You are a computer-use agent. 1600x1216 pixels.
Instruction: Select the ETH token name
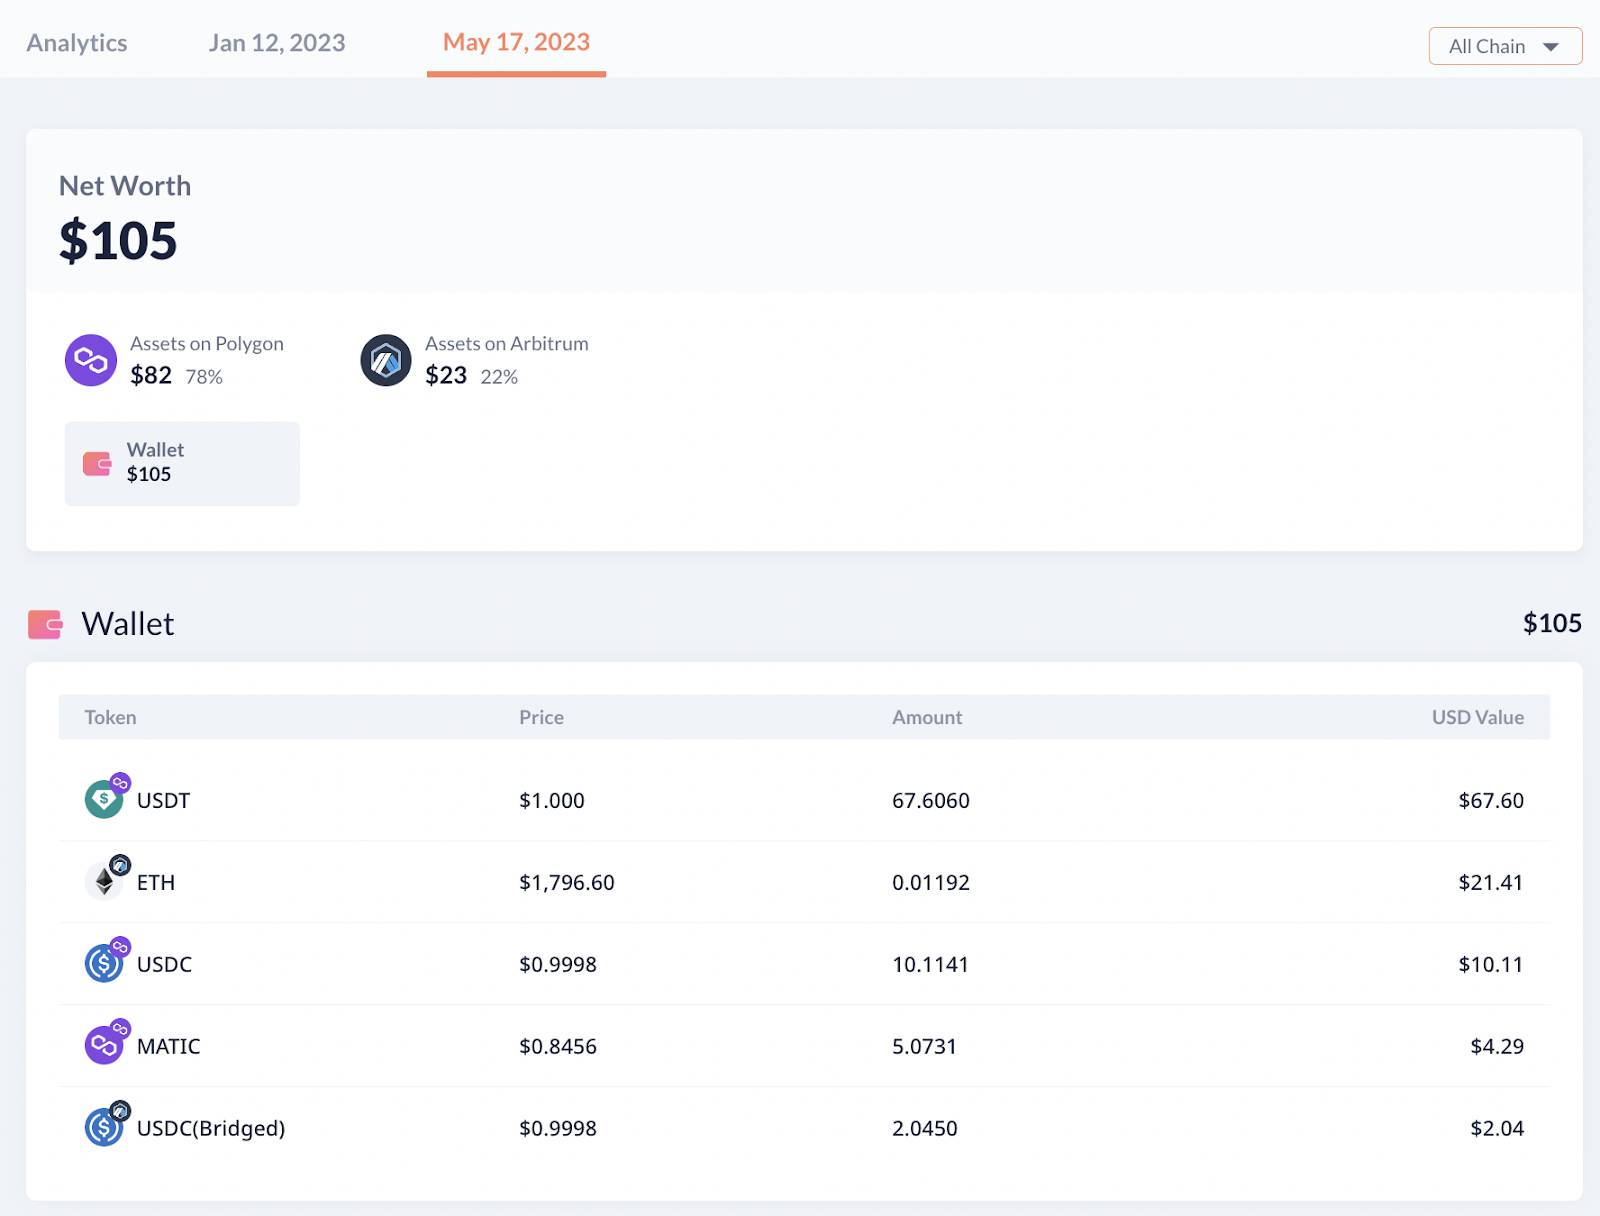coord(156,882)
